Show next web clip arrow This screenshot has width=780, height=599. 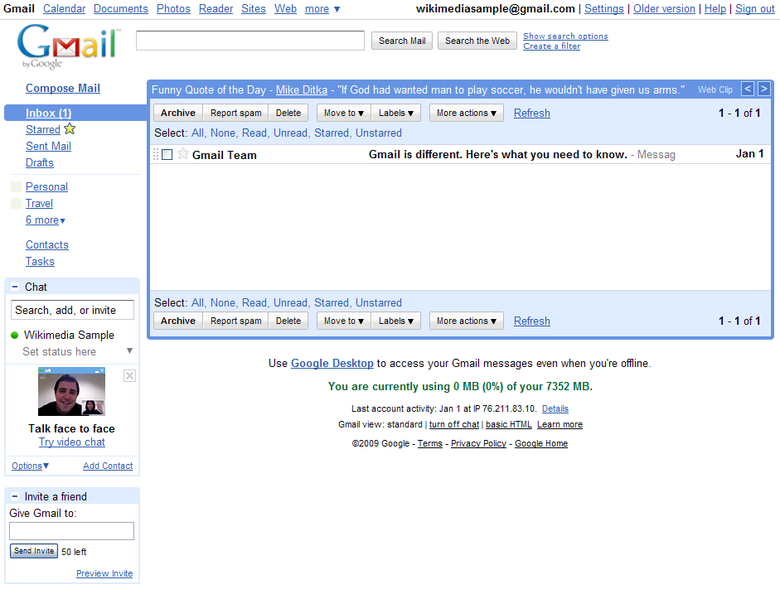764,89
